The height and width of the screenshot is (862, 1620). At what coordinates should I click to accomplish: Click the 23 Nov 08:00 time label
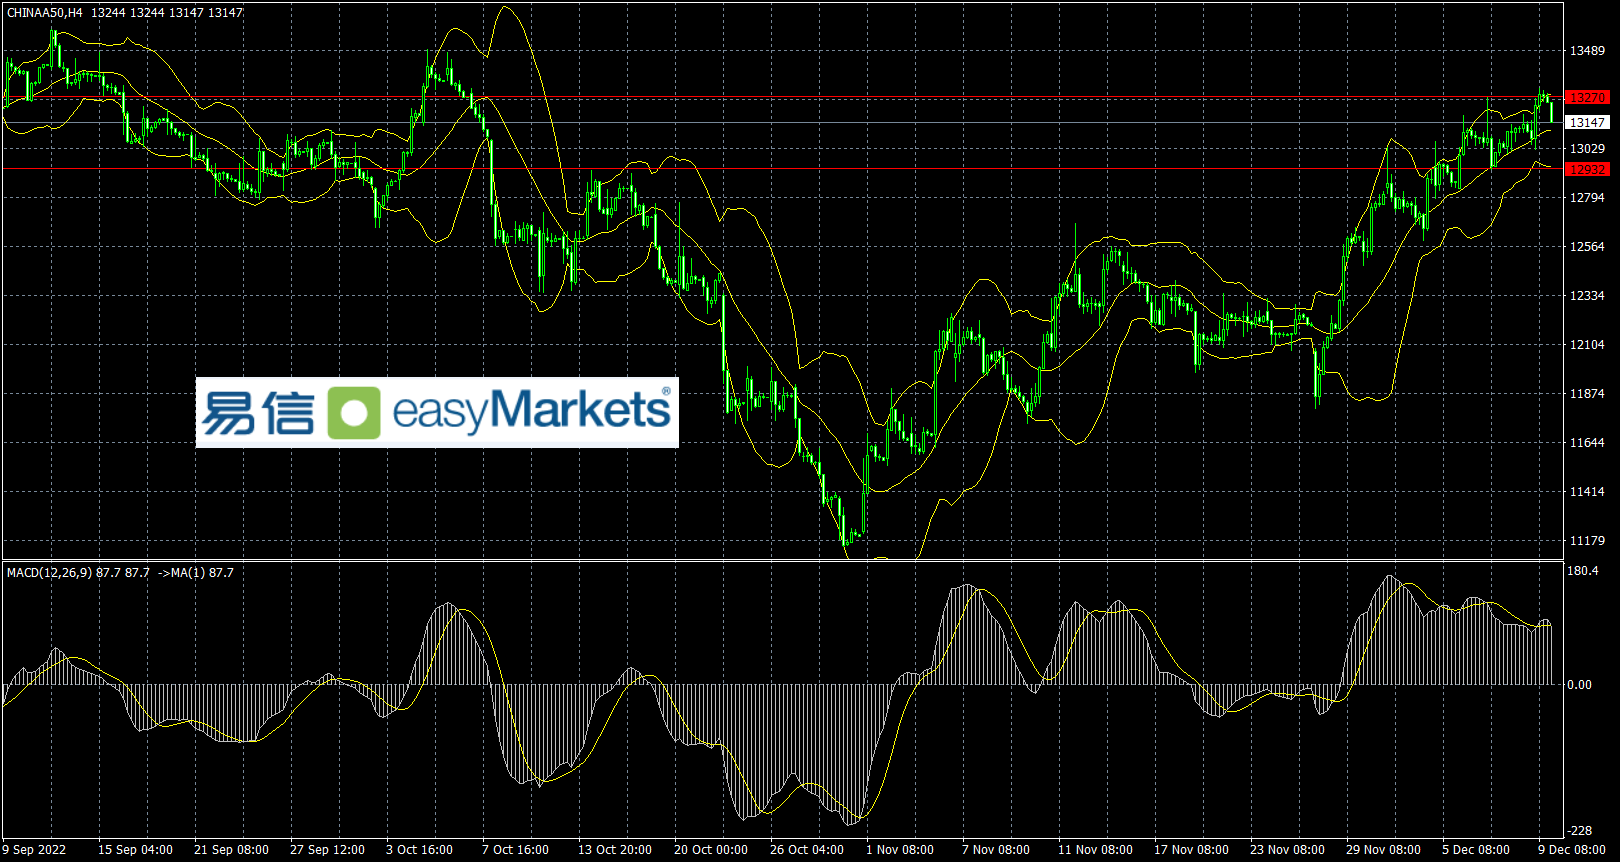tap(1287, 850)
